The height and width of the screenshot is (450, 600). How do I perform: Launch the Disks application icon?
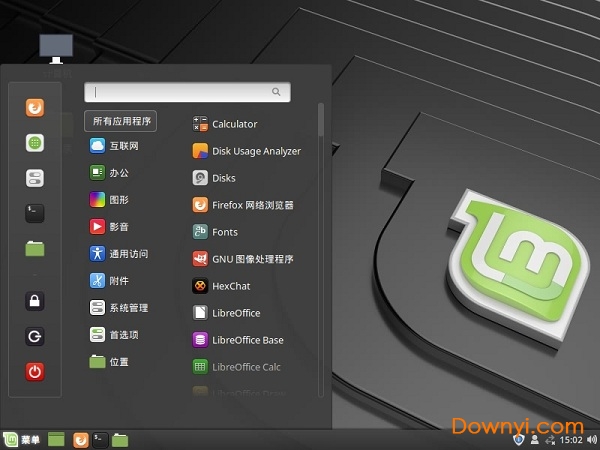pos(200,178)
